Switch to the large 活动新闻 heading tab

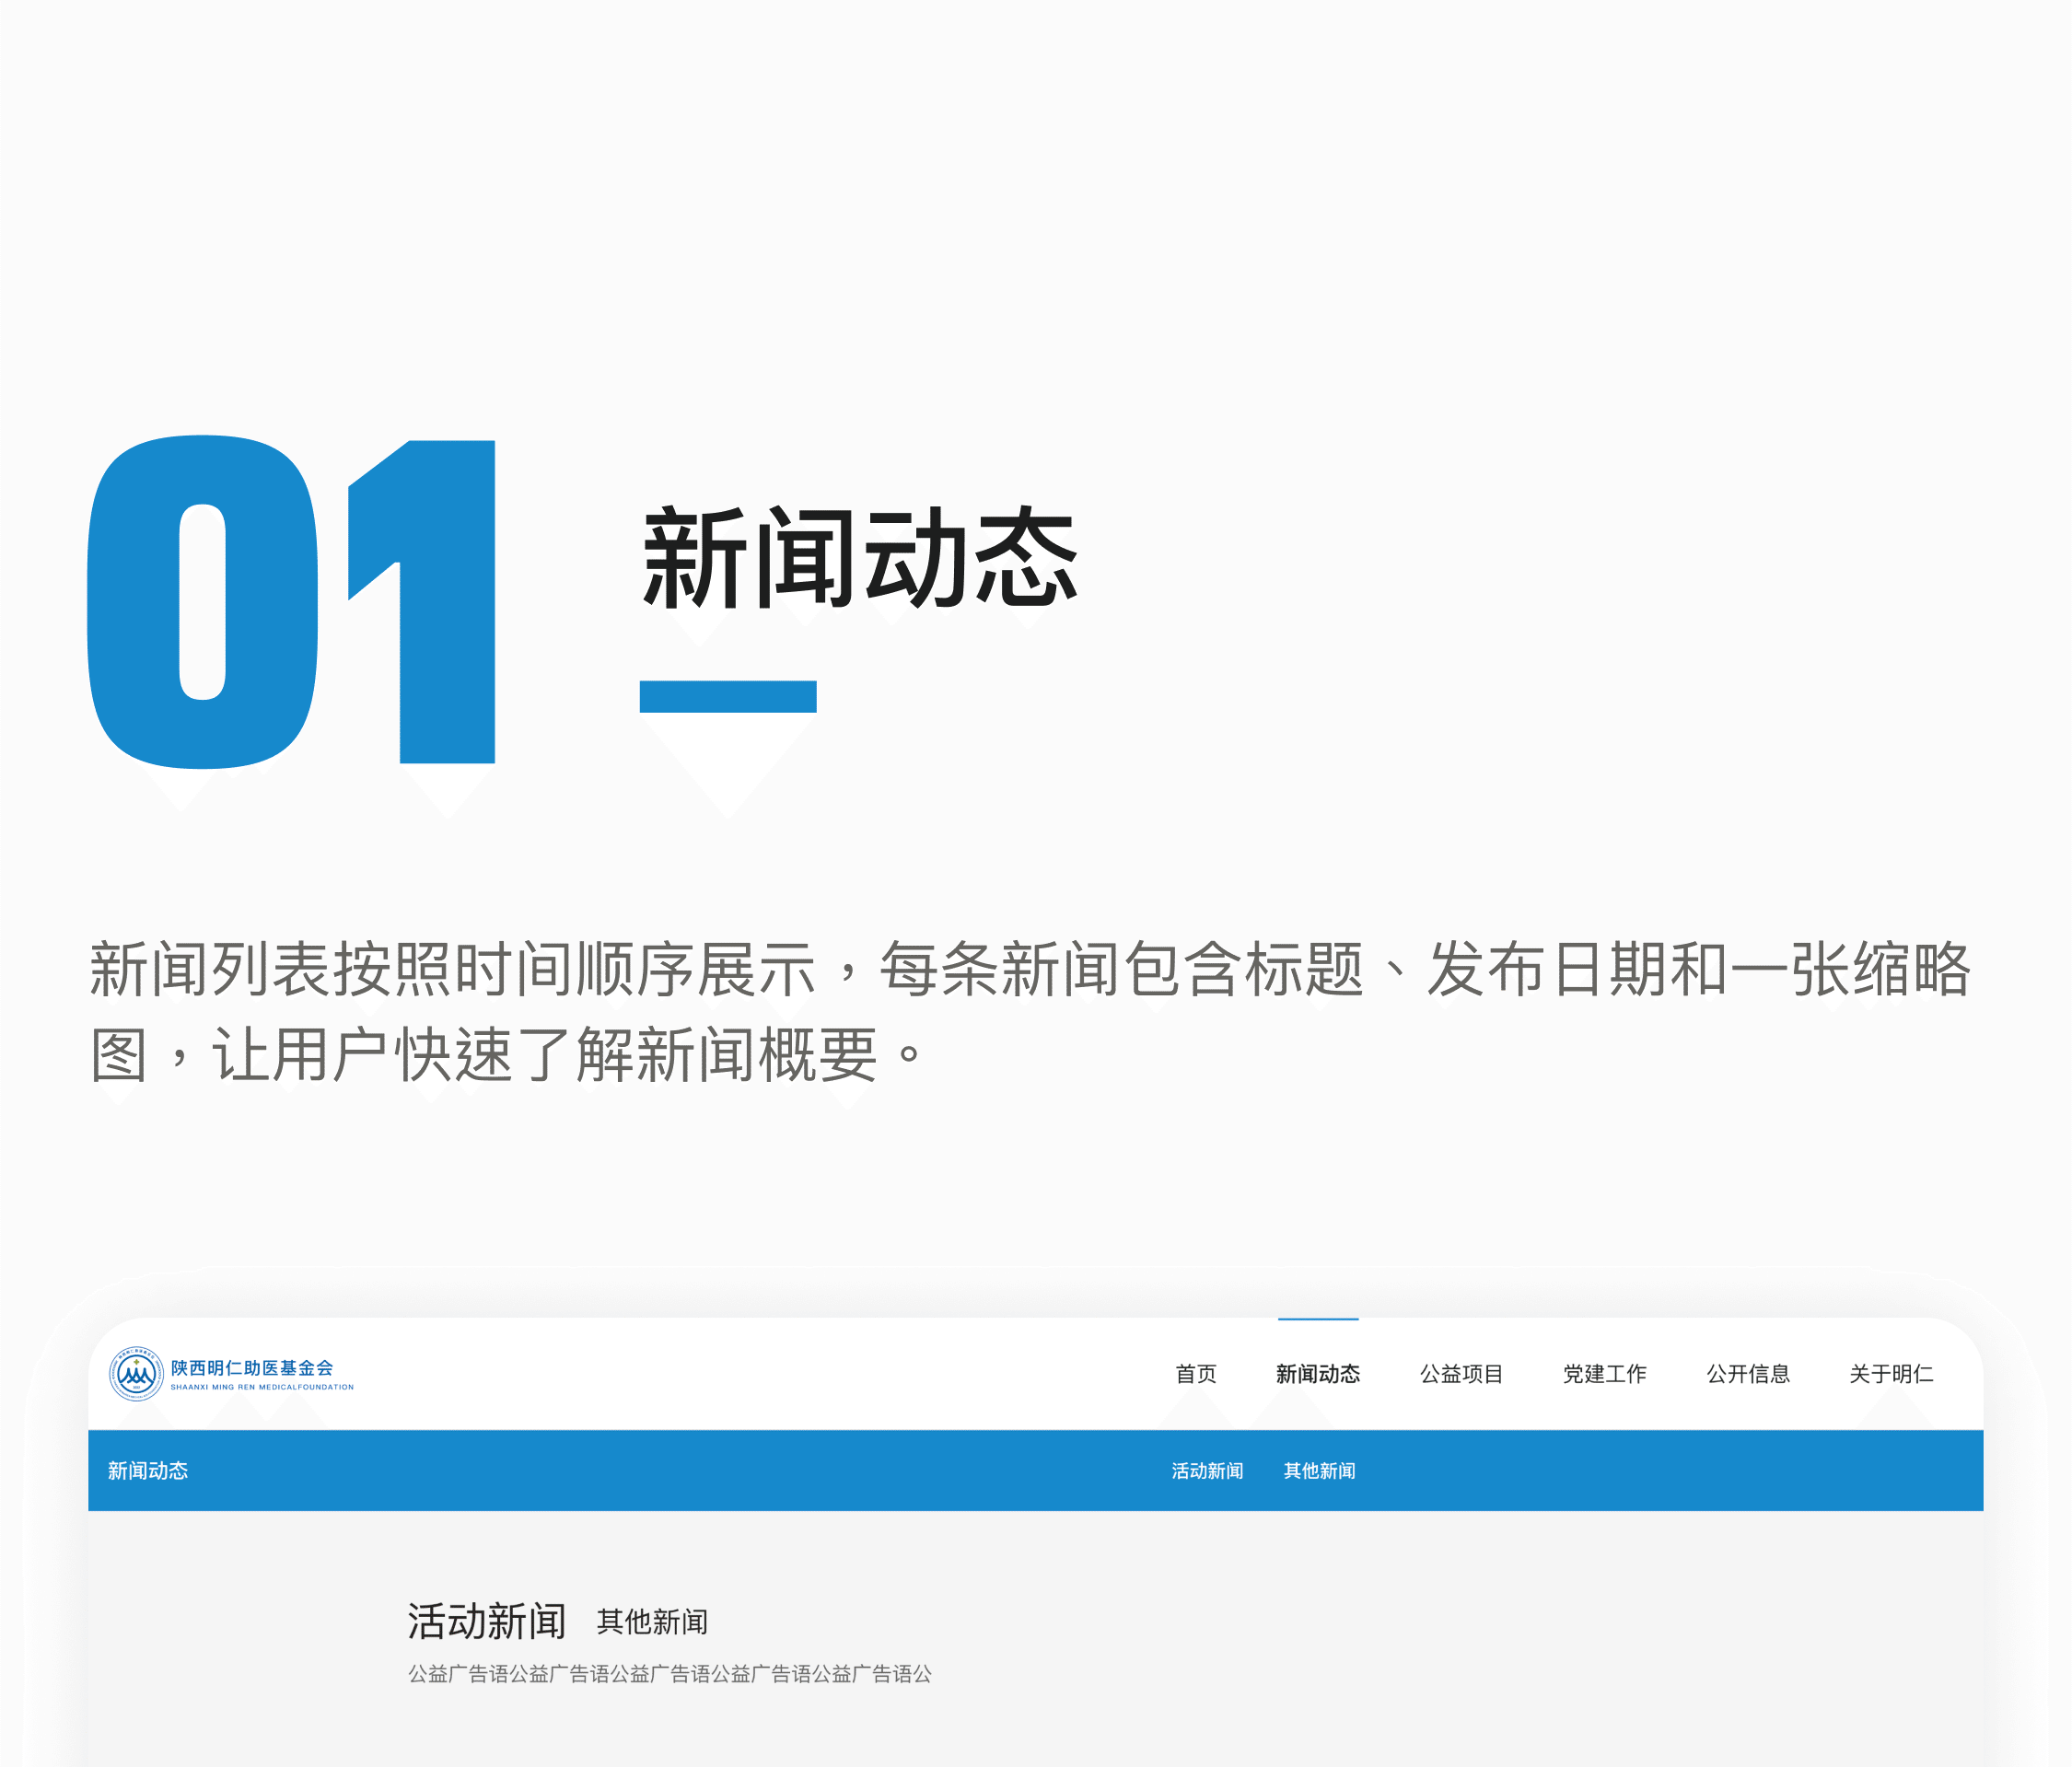click(x=487, y=1621)
